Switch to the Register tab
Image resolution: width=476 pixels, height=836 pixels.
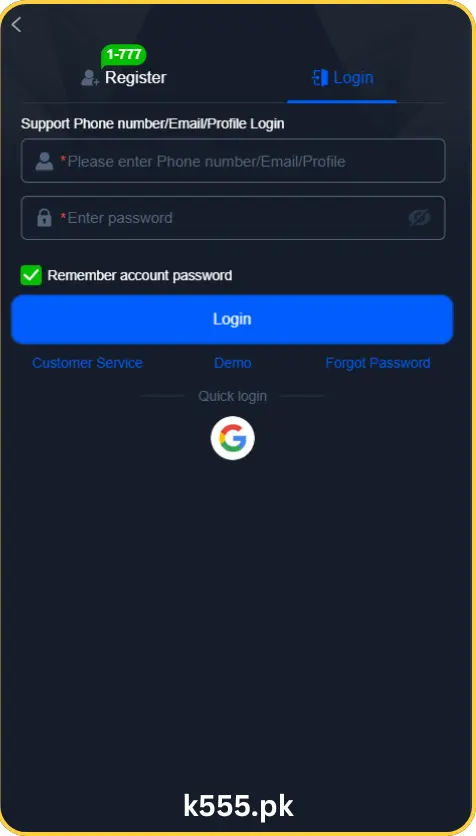pyautogui.click(x=135, y=78)
